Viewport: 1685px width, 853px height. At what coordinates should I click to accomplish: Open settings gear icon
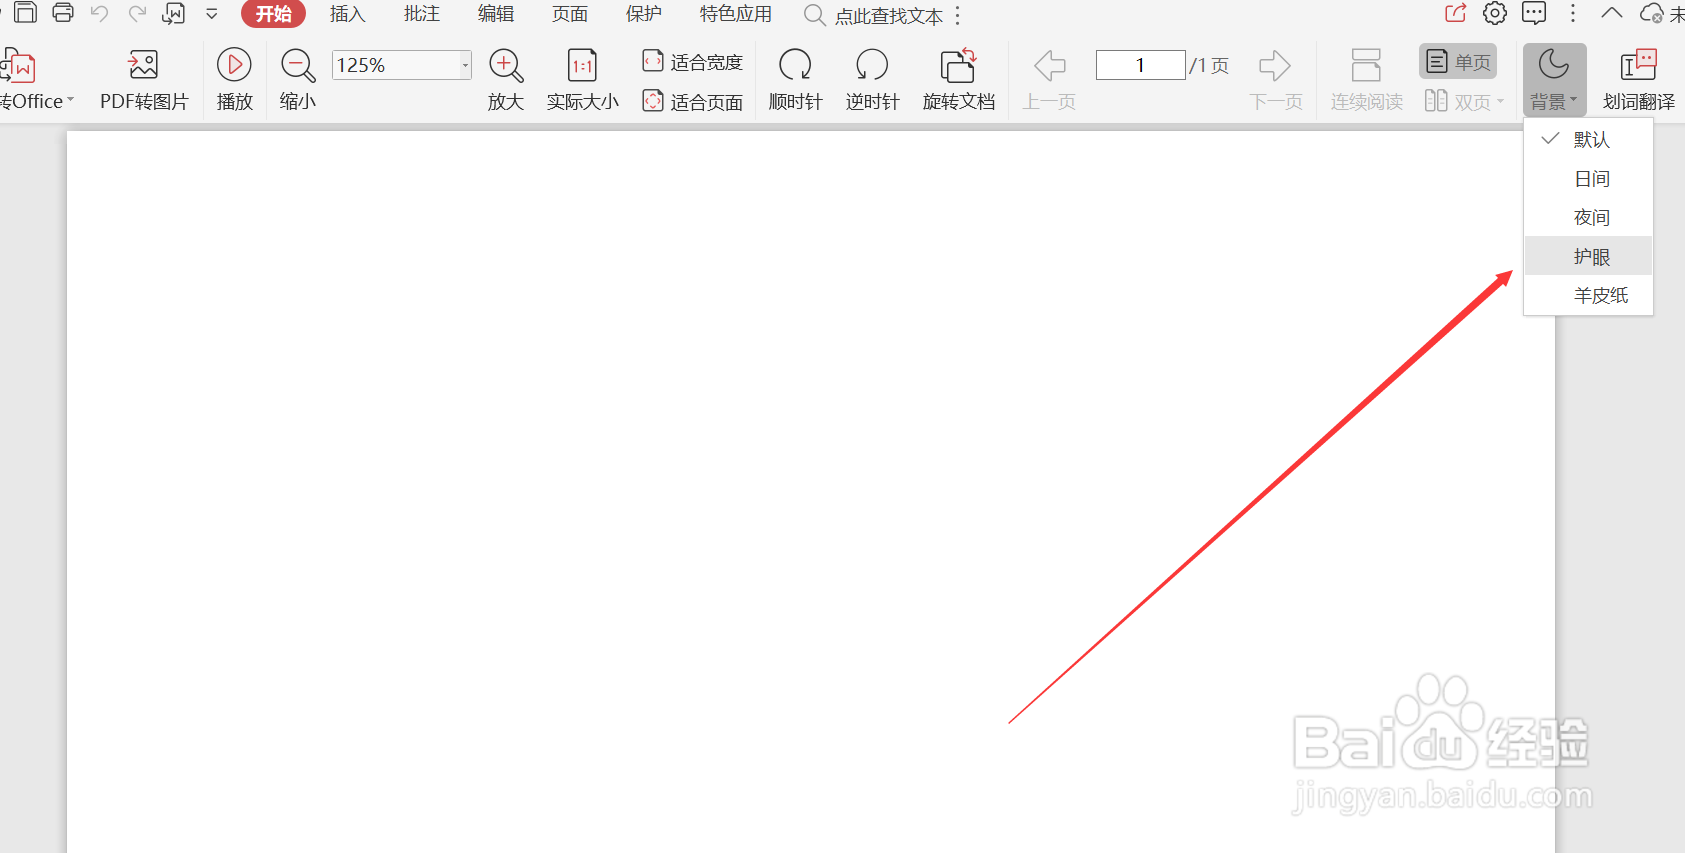pyautogui.click(x=1495, y=13)
